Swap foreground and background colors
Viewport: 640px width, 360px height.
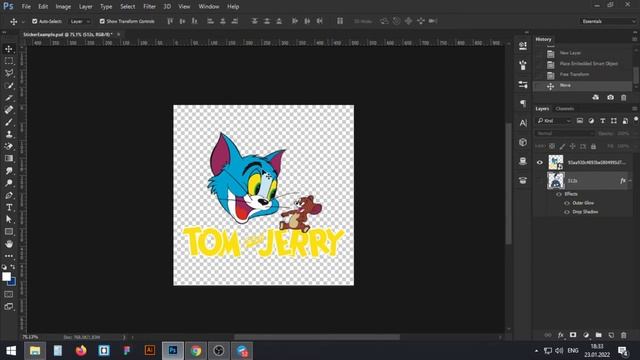click(13, 267)
